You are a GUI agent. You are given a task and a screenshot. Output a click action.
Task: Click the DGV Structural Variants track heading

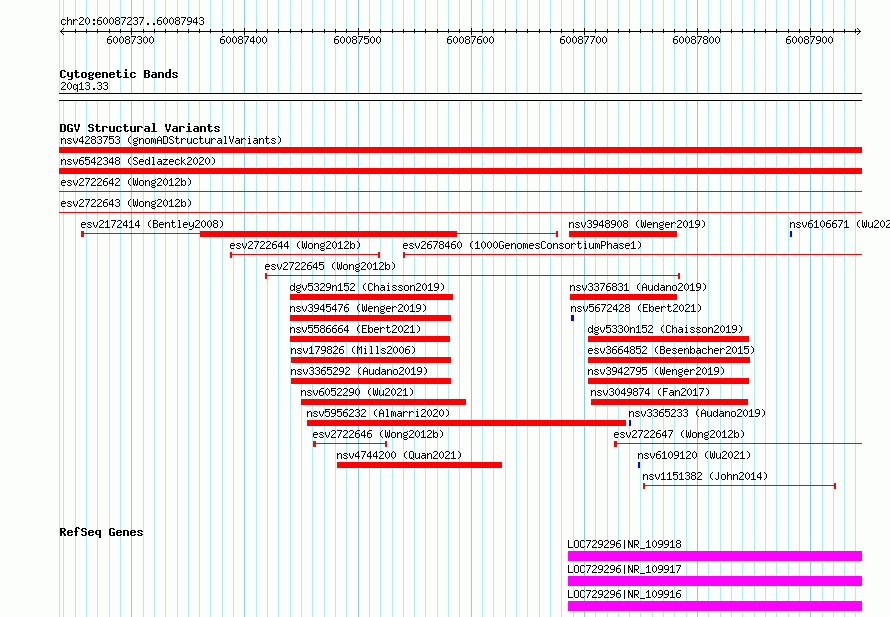point(140,128)
